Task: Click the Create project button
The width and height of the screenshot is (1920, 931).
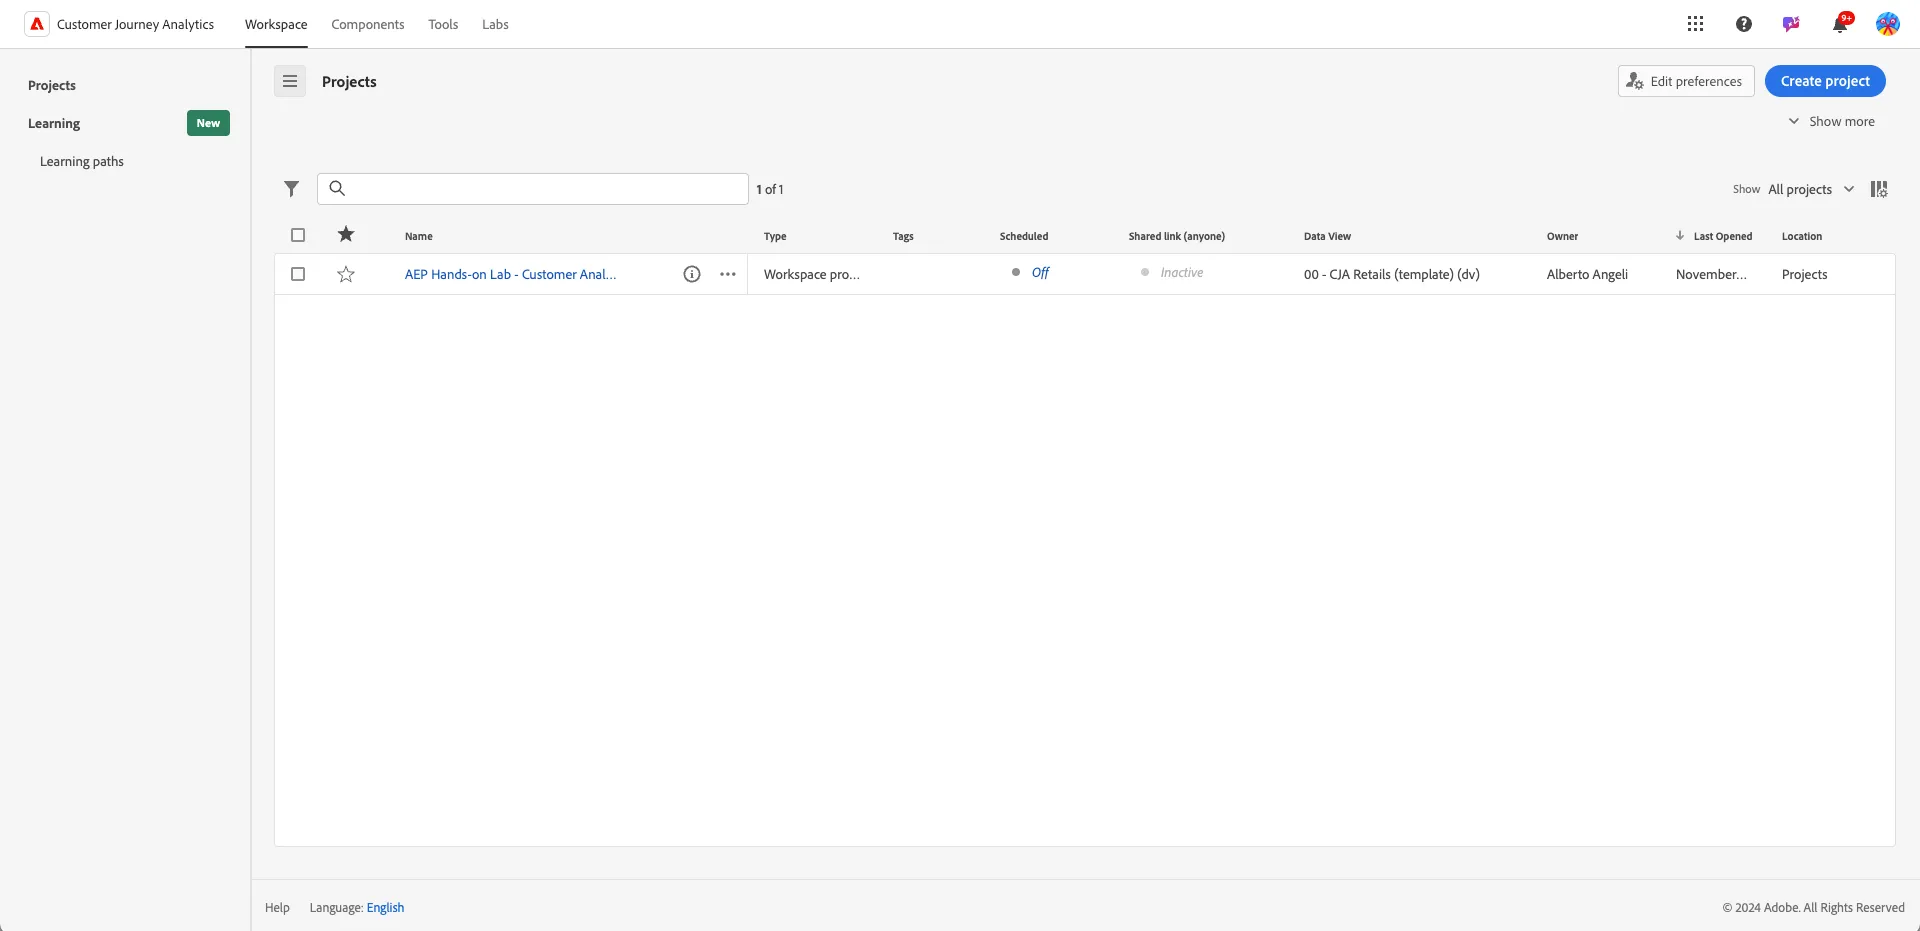Action: (1825, 81)
